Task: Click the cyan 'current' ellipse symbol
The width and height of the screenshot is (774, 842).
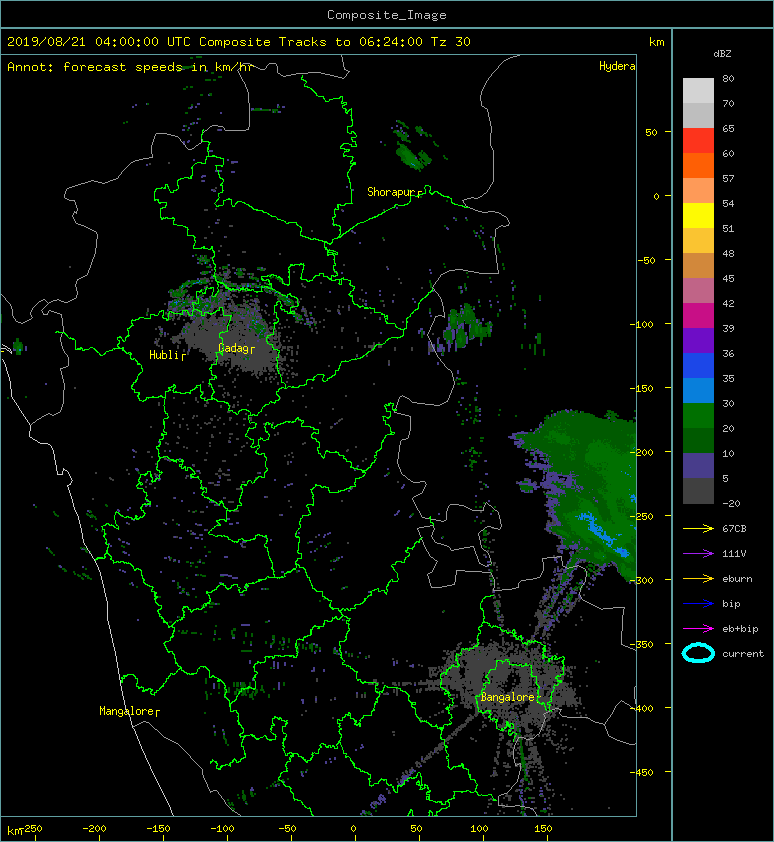Action: pos(698,653)
